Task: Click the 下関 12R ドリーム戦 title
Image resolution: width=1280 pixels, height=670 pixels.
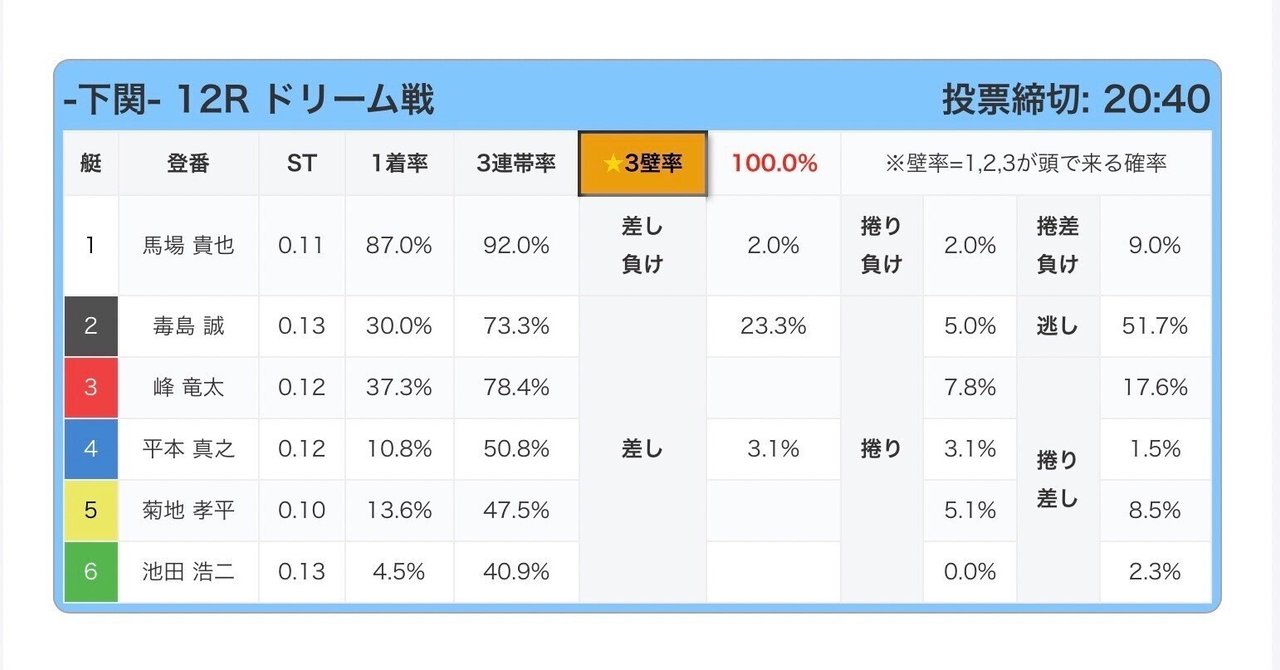Action: tap(248, 100)
